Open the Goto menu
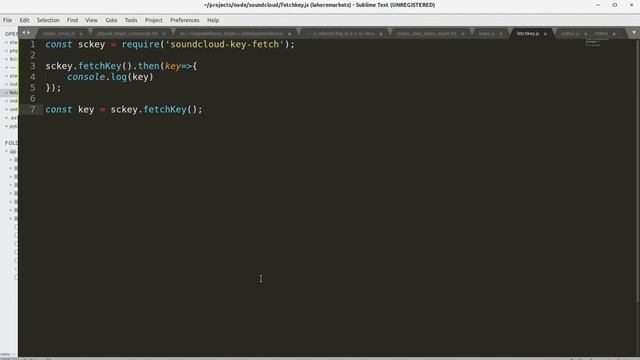 [111, 20]
